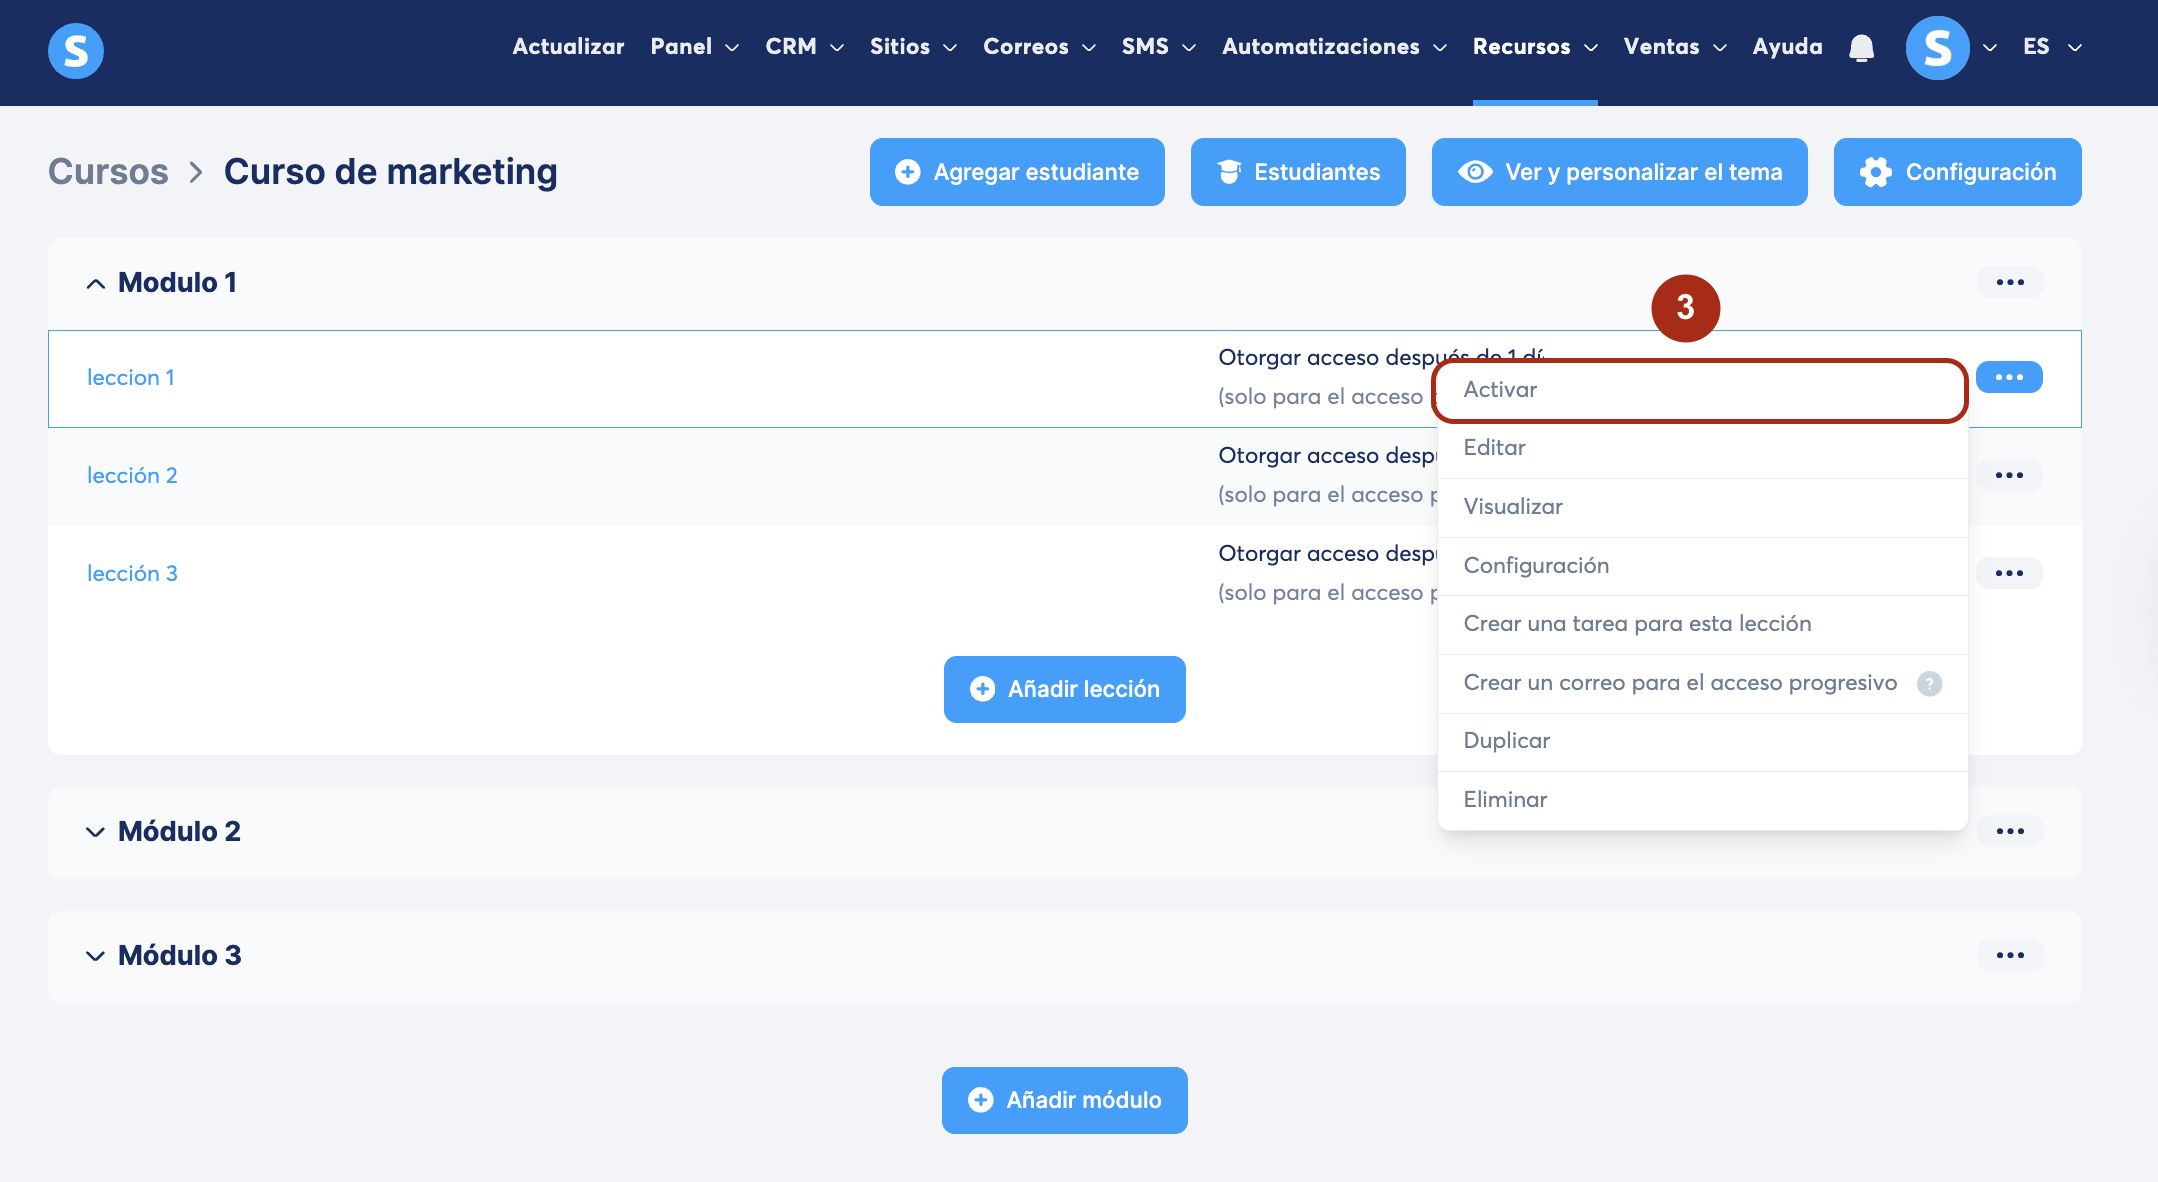Image resolution: width=2158 pixels, height=1182 pixels.
Task: Choose Duplicar in the lesson menu
Action: point(1506,741)
